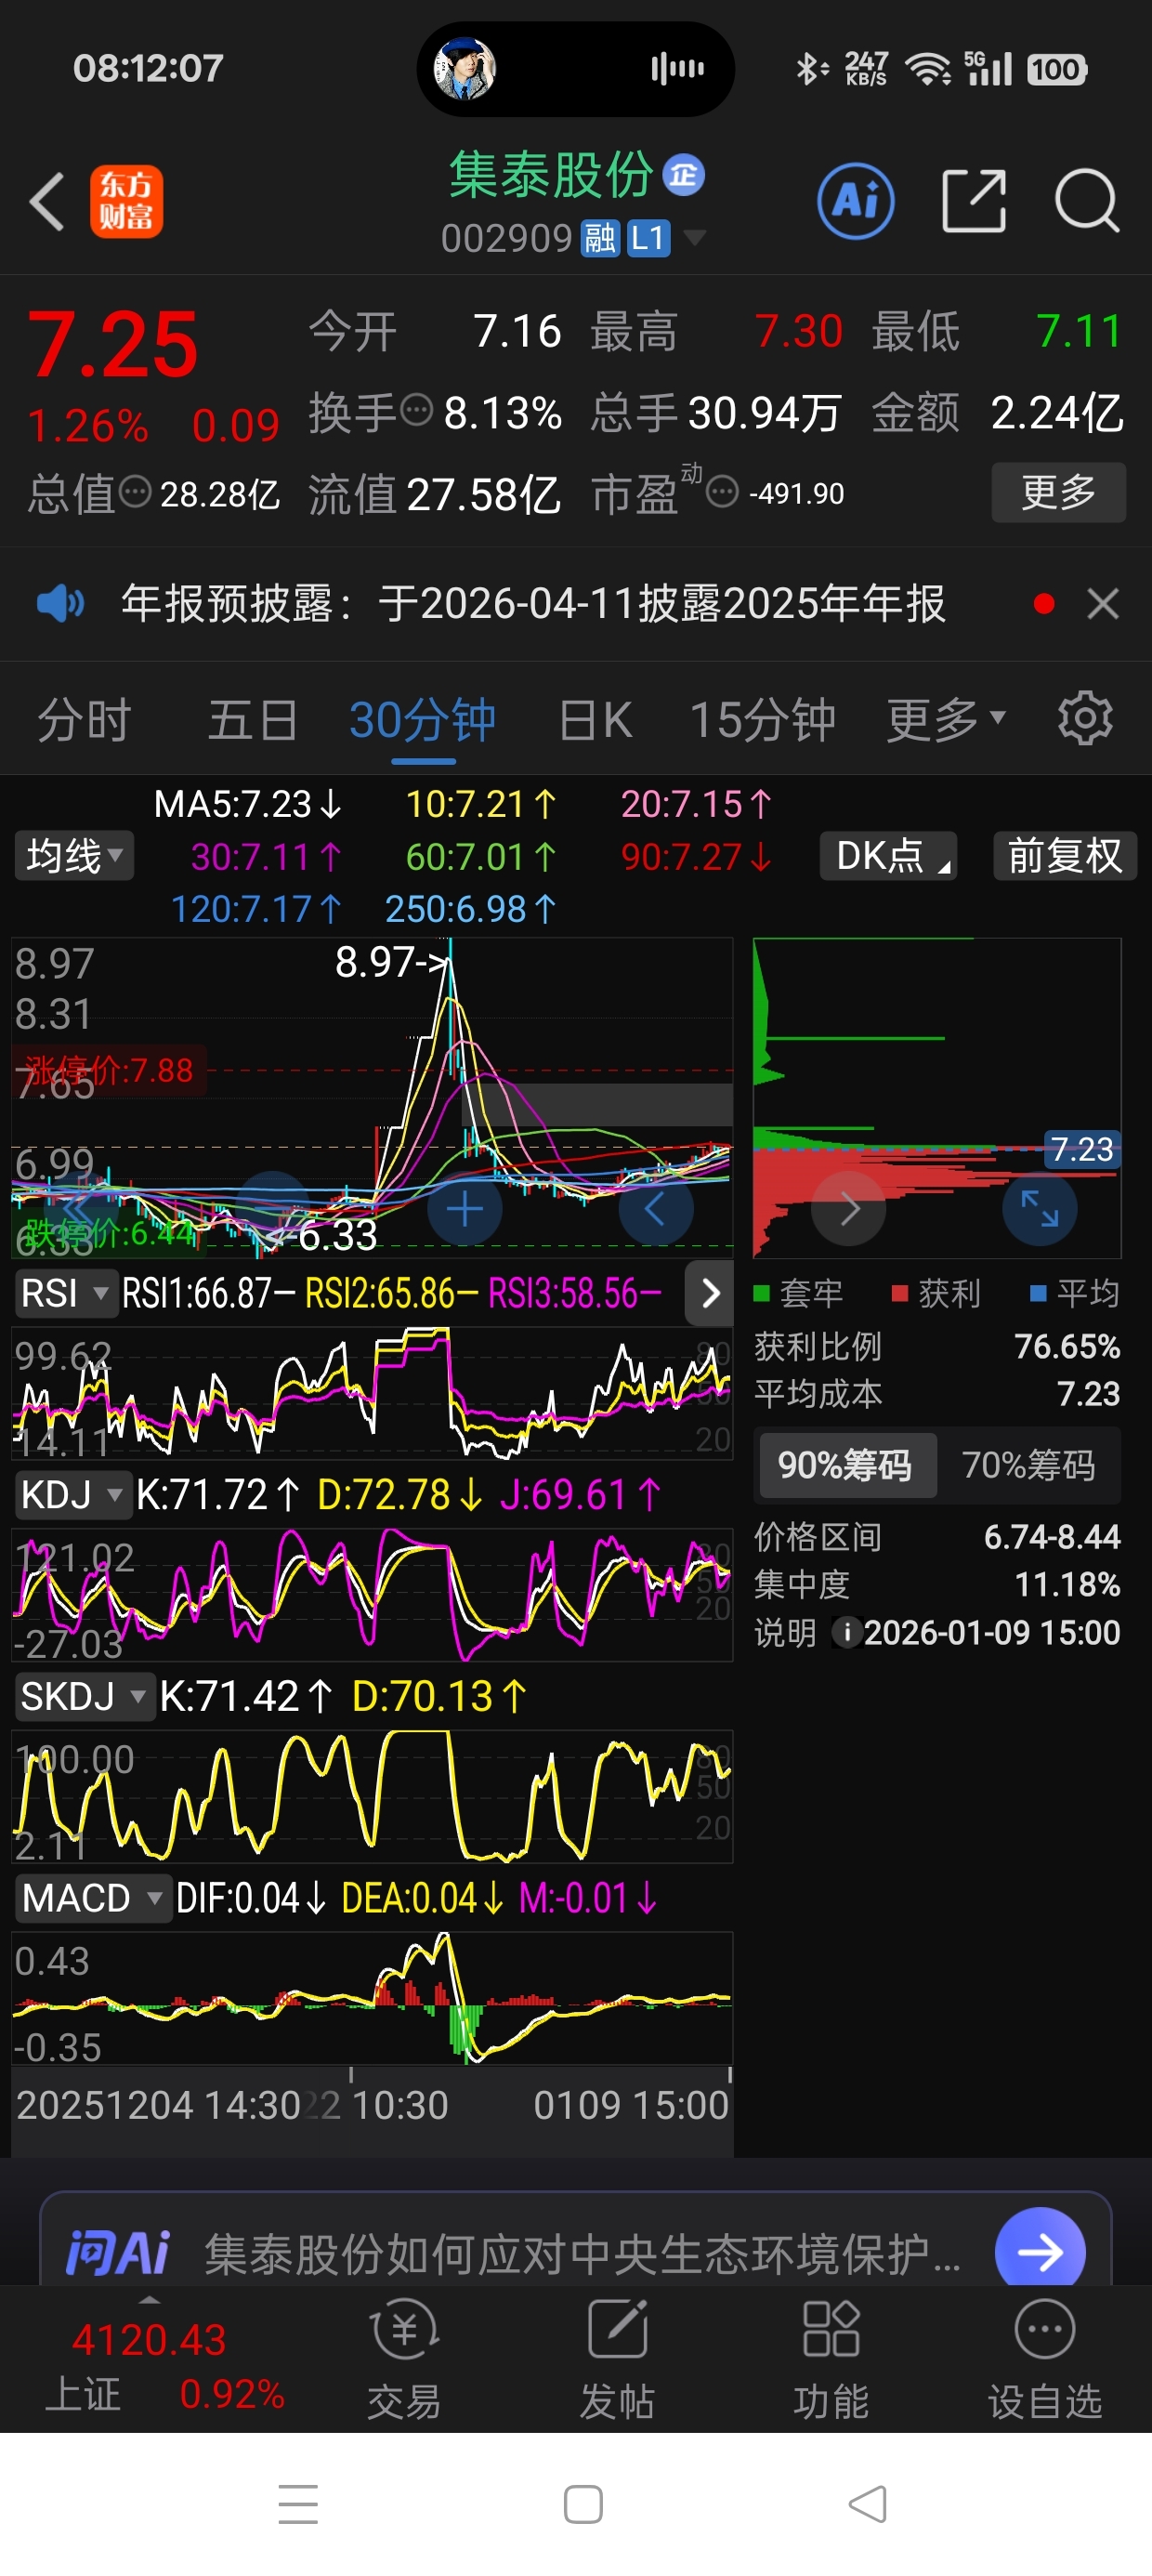This screenshot has width=1152, height=2576.
Task: Tap Android back triangle button
Action: (868, 2504)
